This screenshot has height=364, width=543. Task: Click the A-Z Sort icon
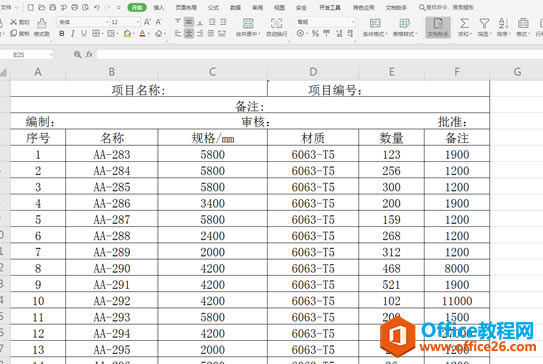coord(503,24)
